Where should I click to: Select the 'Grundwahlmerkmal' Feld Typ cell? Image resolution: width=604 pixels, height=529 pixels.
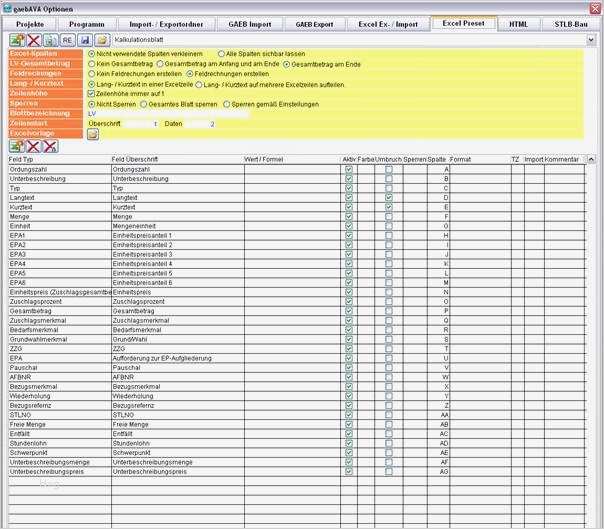[60, 339]
